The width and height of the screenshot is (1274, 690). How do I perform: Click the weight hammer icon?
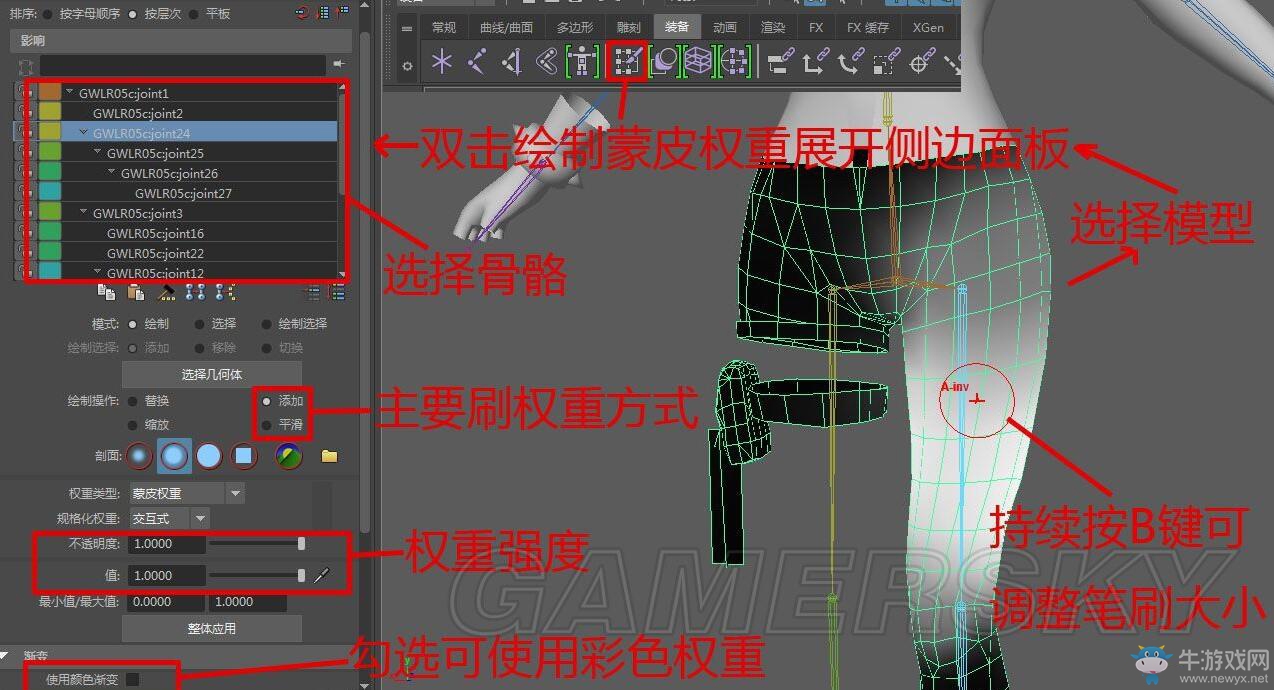pyautogui.click(x=168, y=291)
